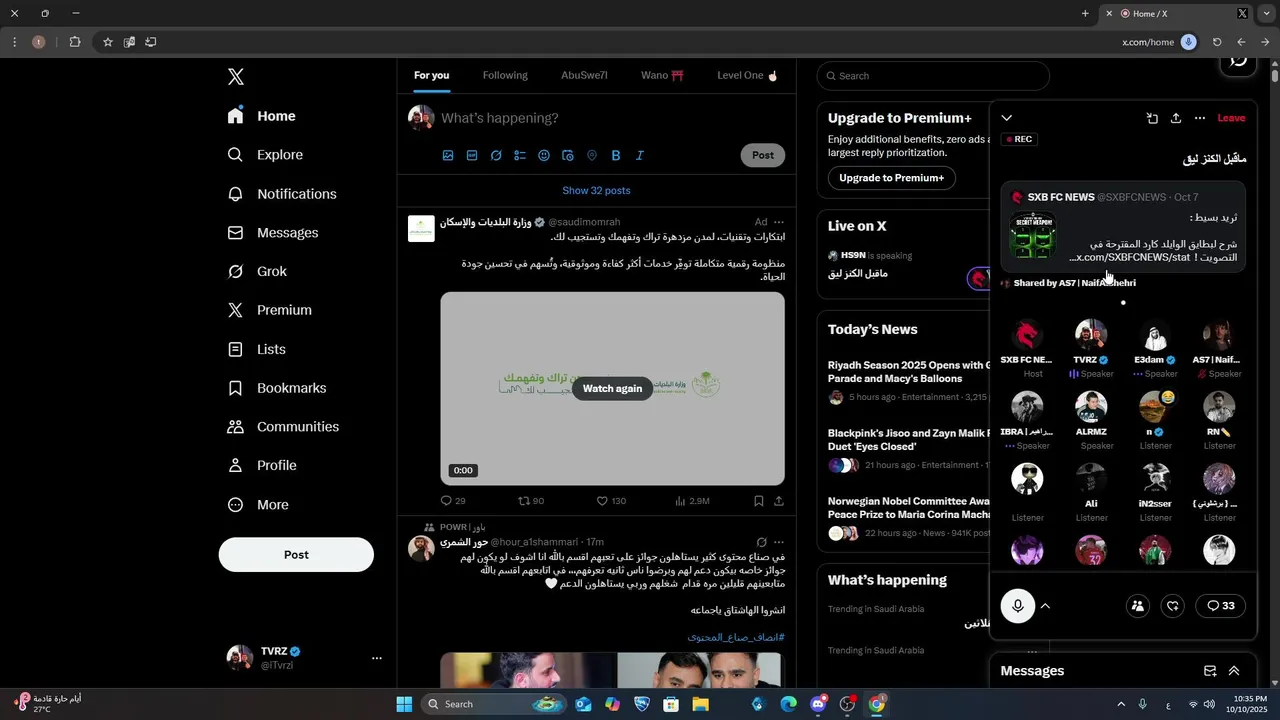Open account menu dots beside TVRZ
Image resolution: width=1280 pixels, height=720 pixels.
pyautogui.click(x=377, y=658)
